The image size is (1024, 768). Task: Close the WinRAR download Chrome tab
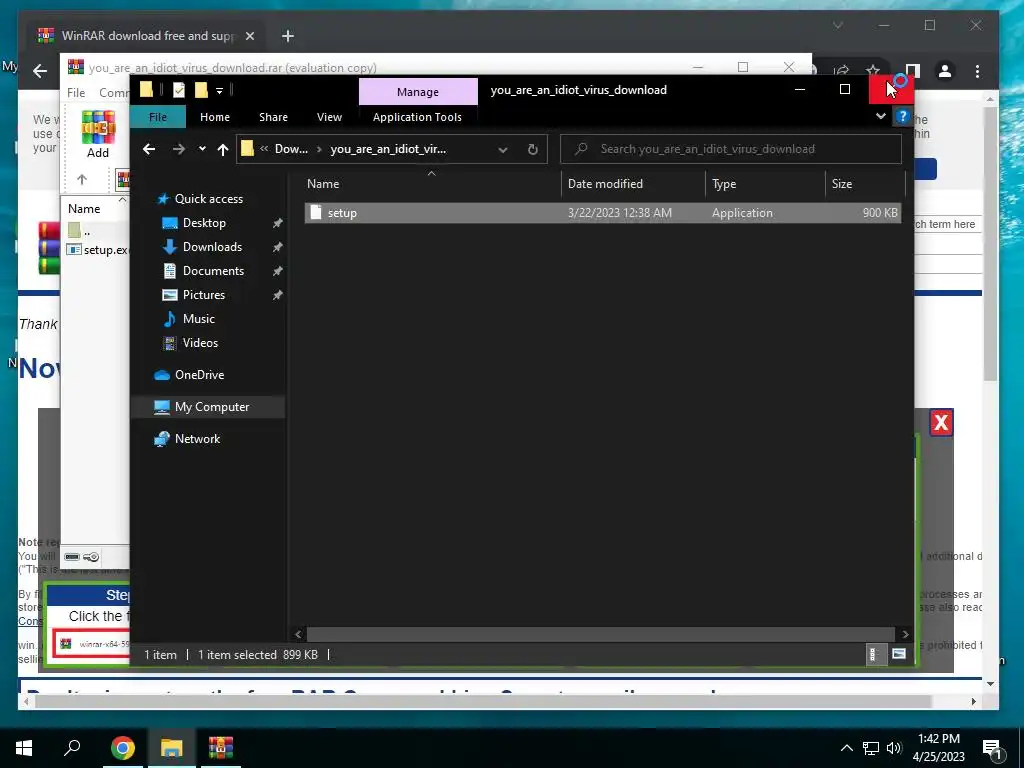249,36
